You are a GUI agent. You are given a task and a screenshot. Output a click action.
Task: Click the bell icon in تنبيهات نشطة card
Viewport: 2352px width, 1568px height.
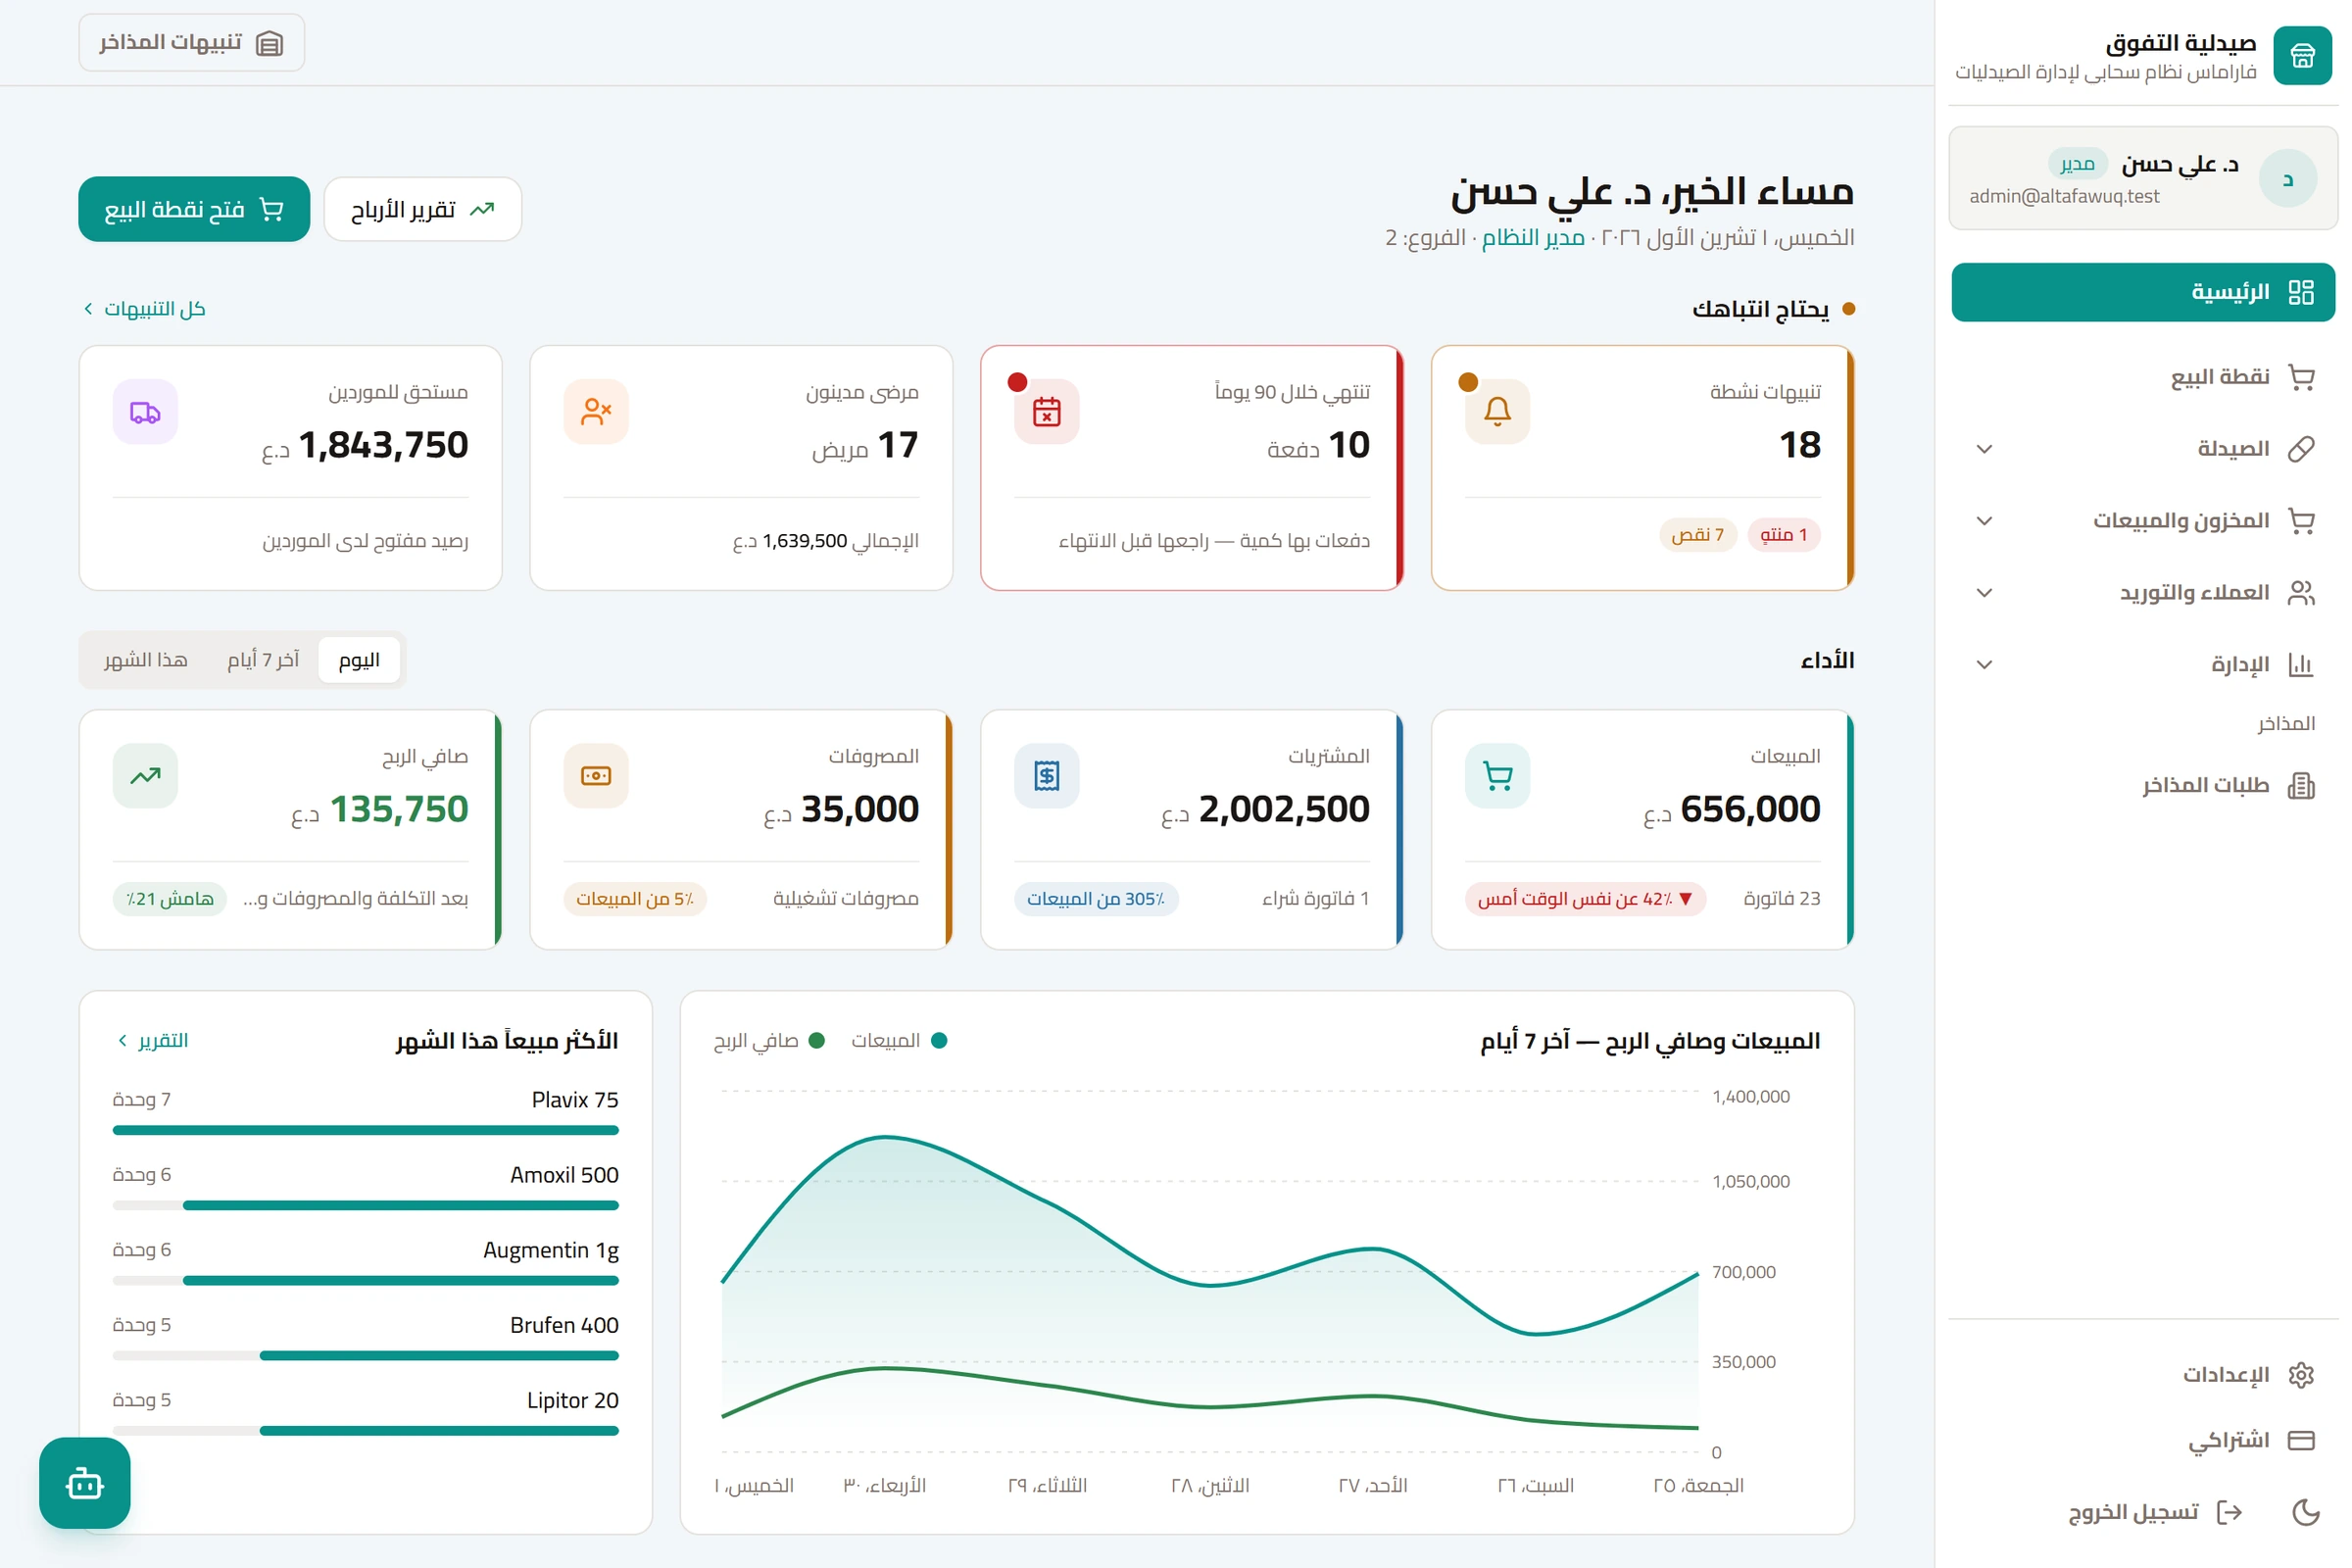click(1497, 411)
